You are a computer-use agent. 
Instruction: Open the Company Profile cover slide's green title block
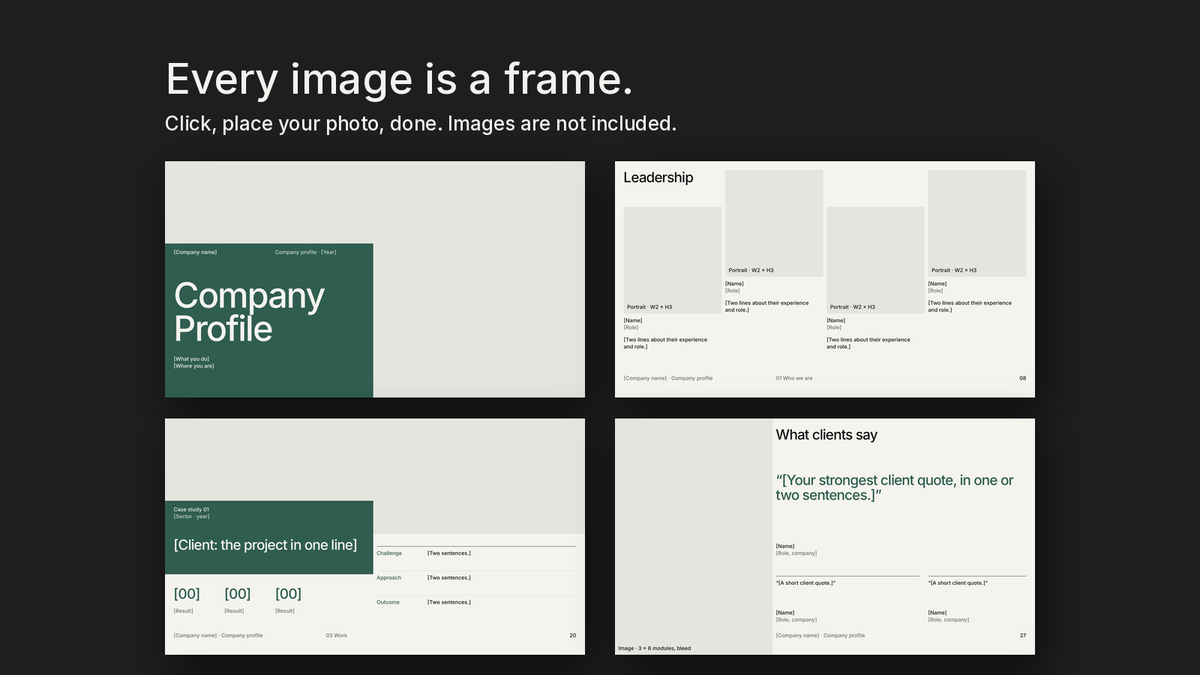click(x=269, y=320)
